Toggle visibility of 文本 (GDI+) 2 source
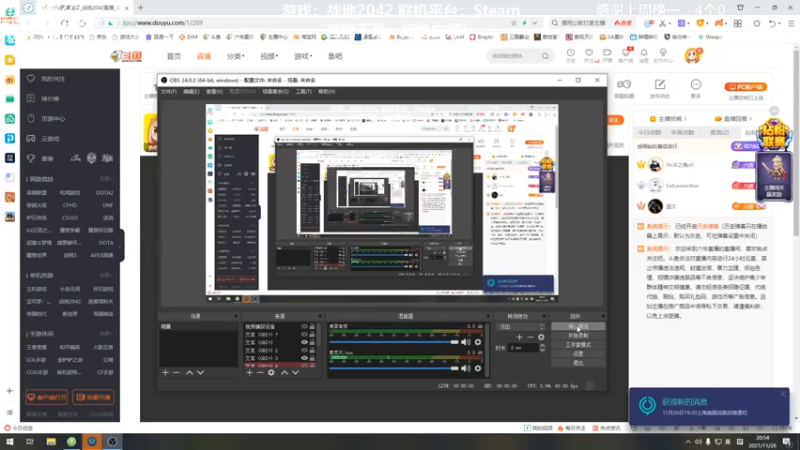Viewport: 800px width, 450px height. coord(305,351)
